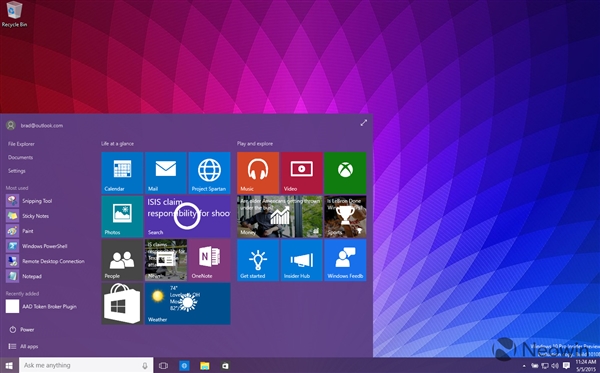Open Task View from taskbar
The width and height of the screenshot is (600, 373).
(x=163, y=366)
